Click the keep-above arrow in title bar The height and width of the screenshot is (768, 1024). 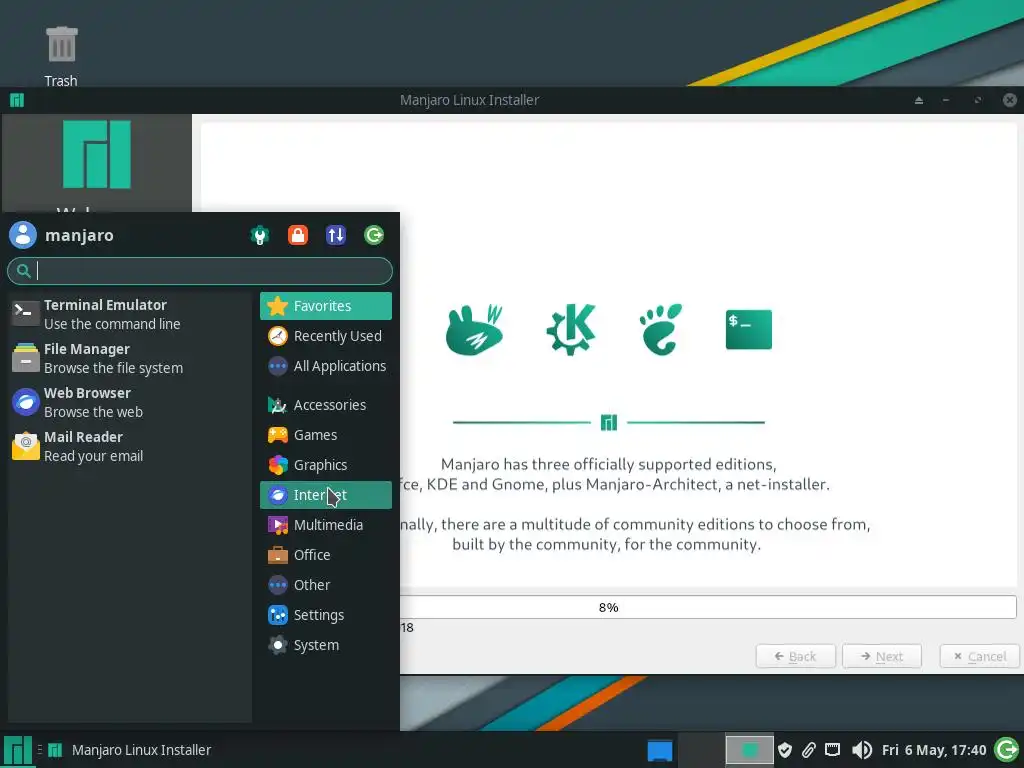[x=919, y=100]
